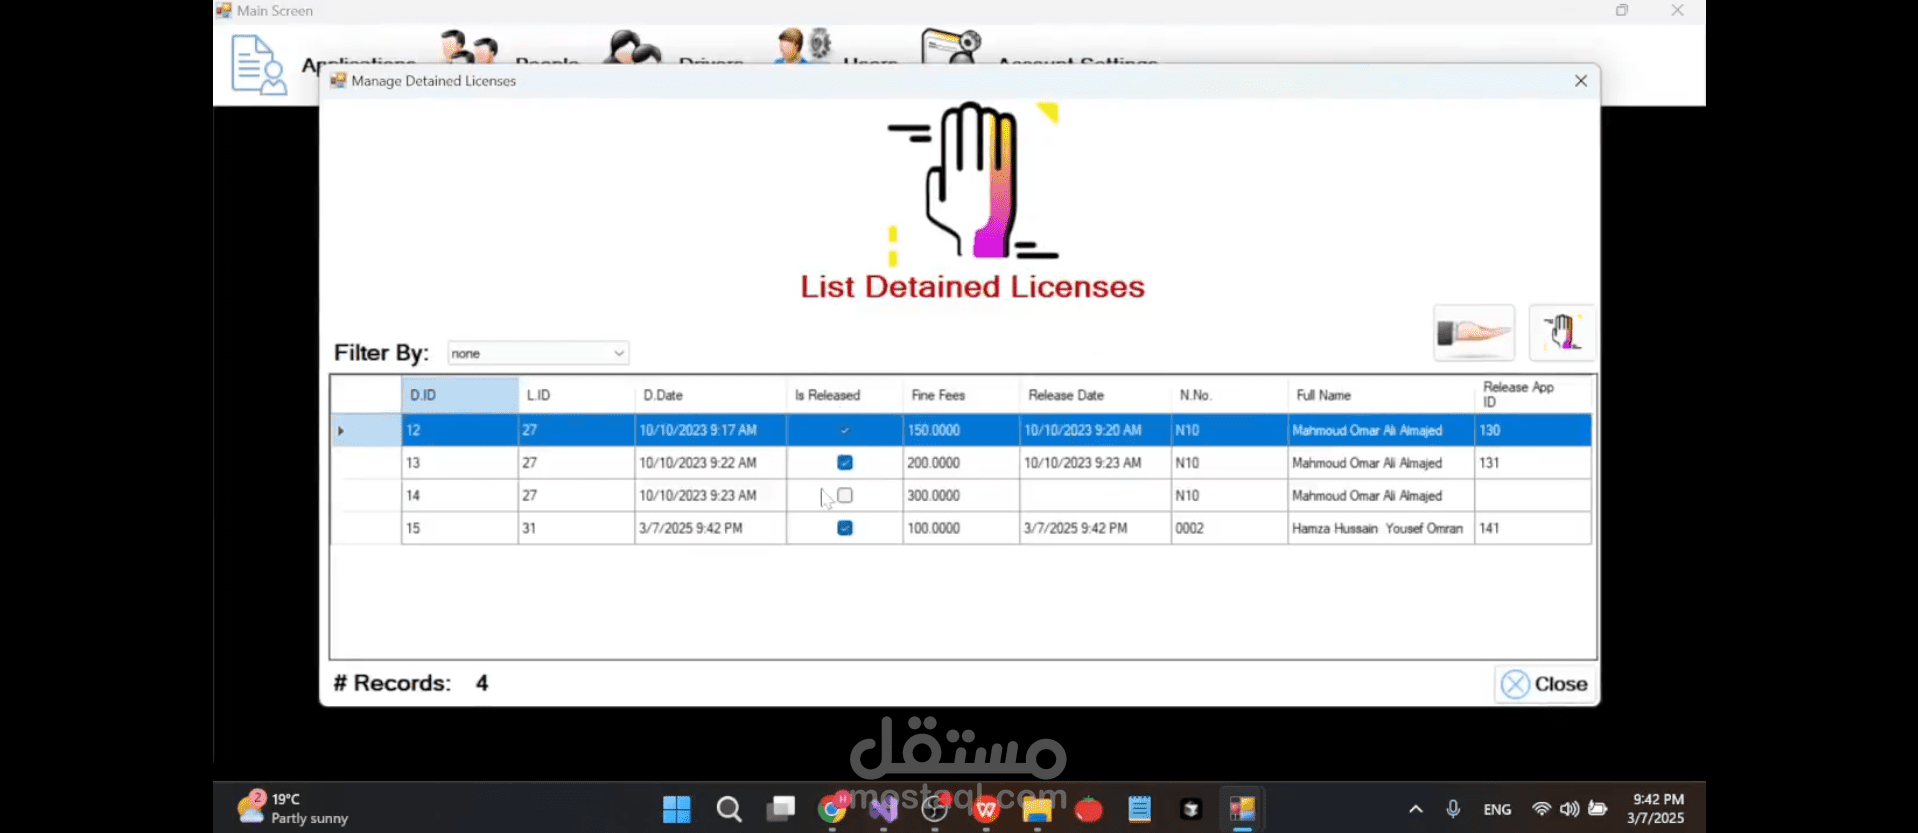Click Release App ID 141 cell
Viewport: 1918px width, 833px height.
(x=1533, y=528)
